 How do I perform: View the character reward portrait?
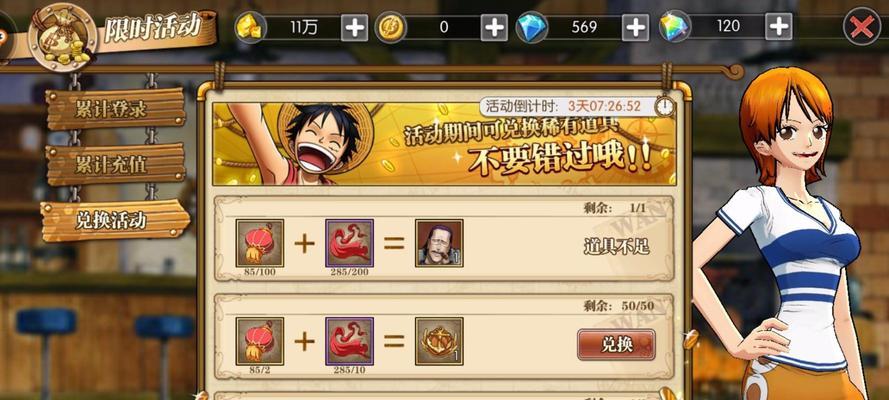[439, 243]
